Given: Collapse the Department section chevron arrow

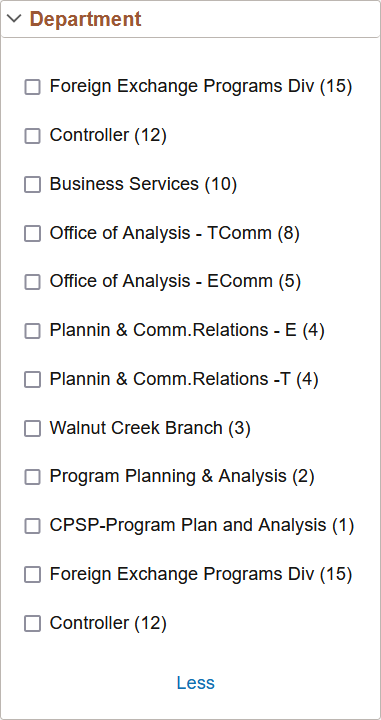Looking at the screenshot, I should 15,19.
